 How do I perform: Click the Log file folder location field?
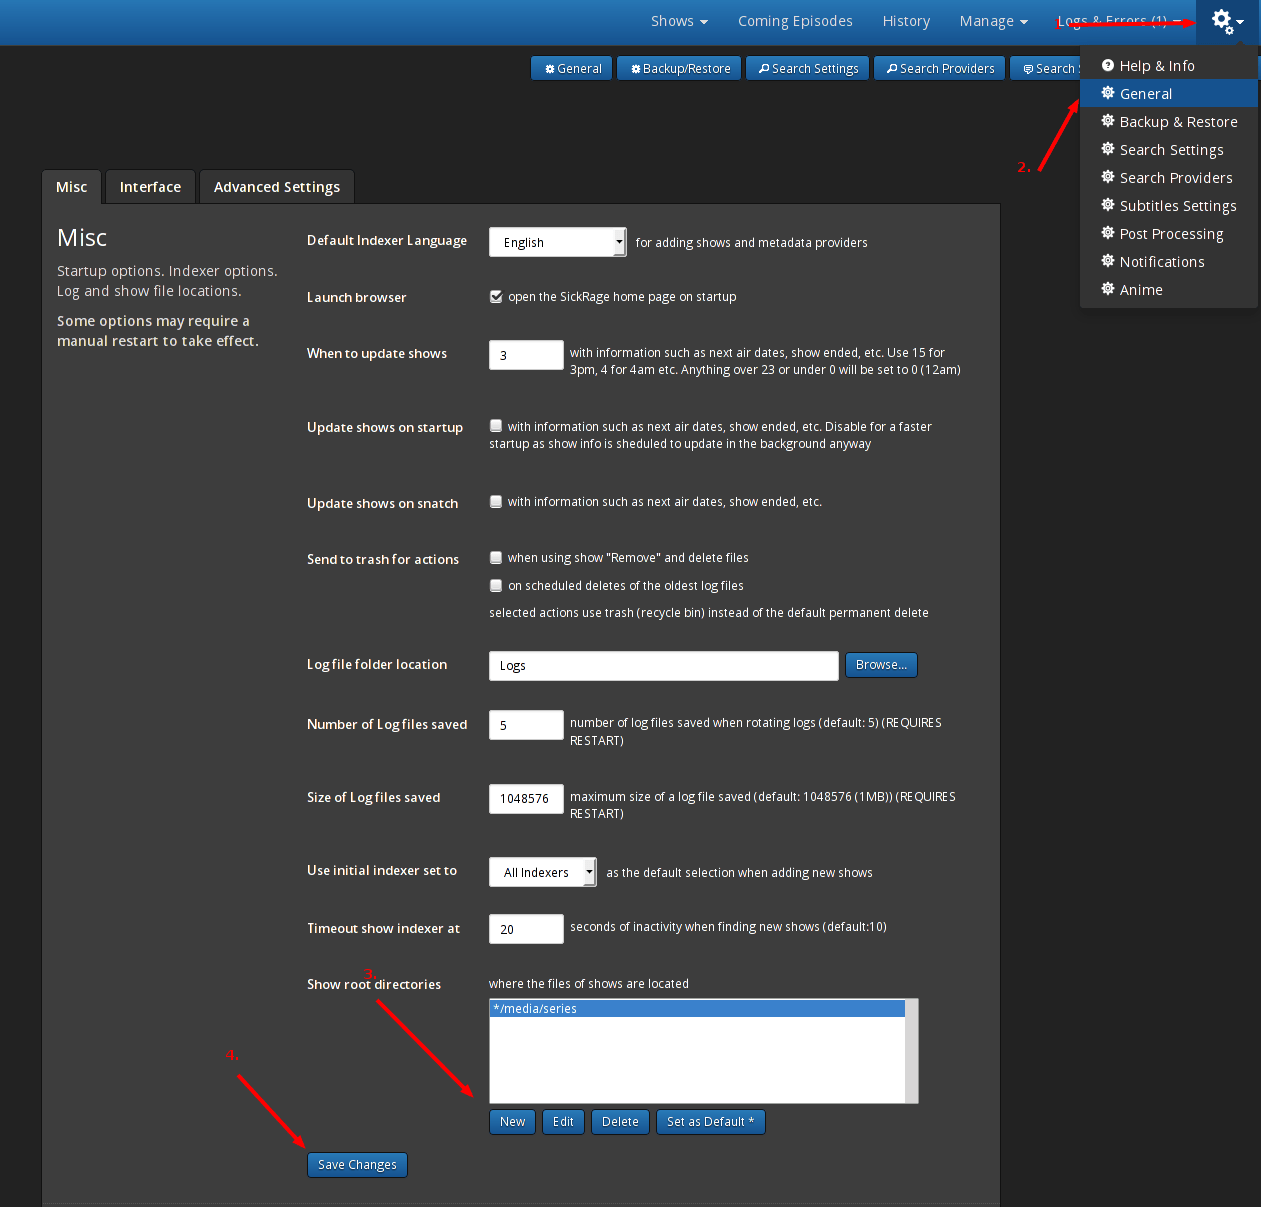point(664,666)
